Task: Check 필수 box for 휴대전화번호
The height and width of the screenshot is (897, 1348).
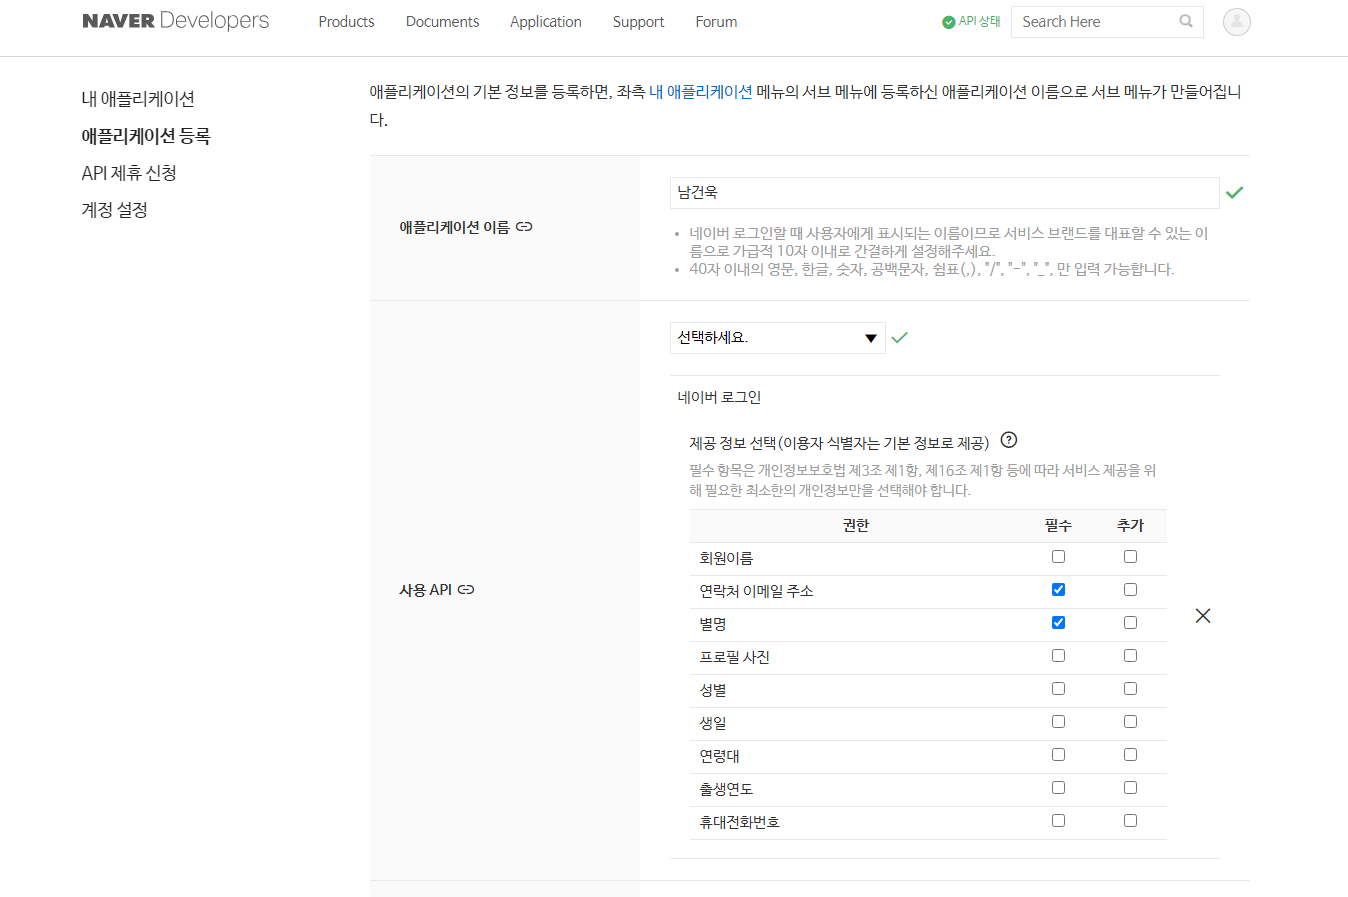Action: pyautogui.click(x=1058, y=821)
